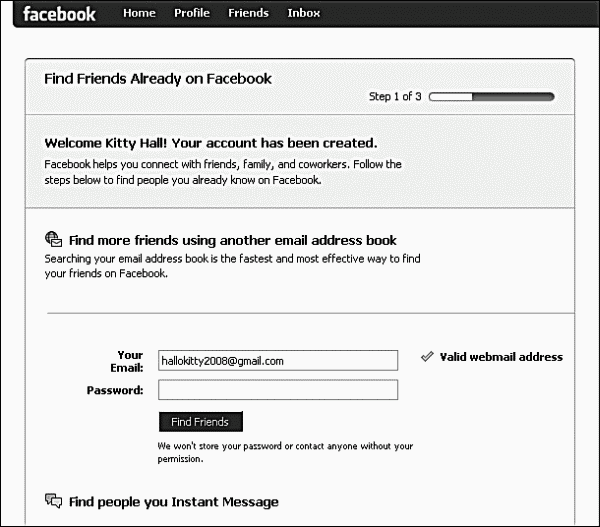Click the Step 1 of 3 progress bar
The height and width of the screenshot is (527, 600).
point(491,97)
